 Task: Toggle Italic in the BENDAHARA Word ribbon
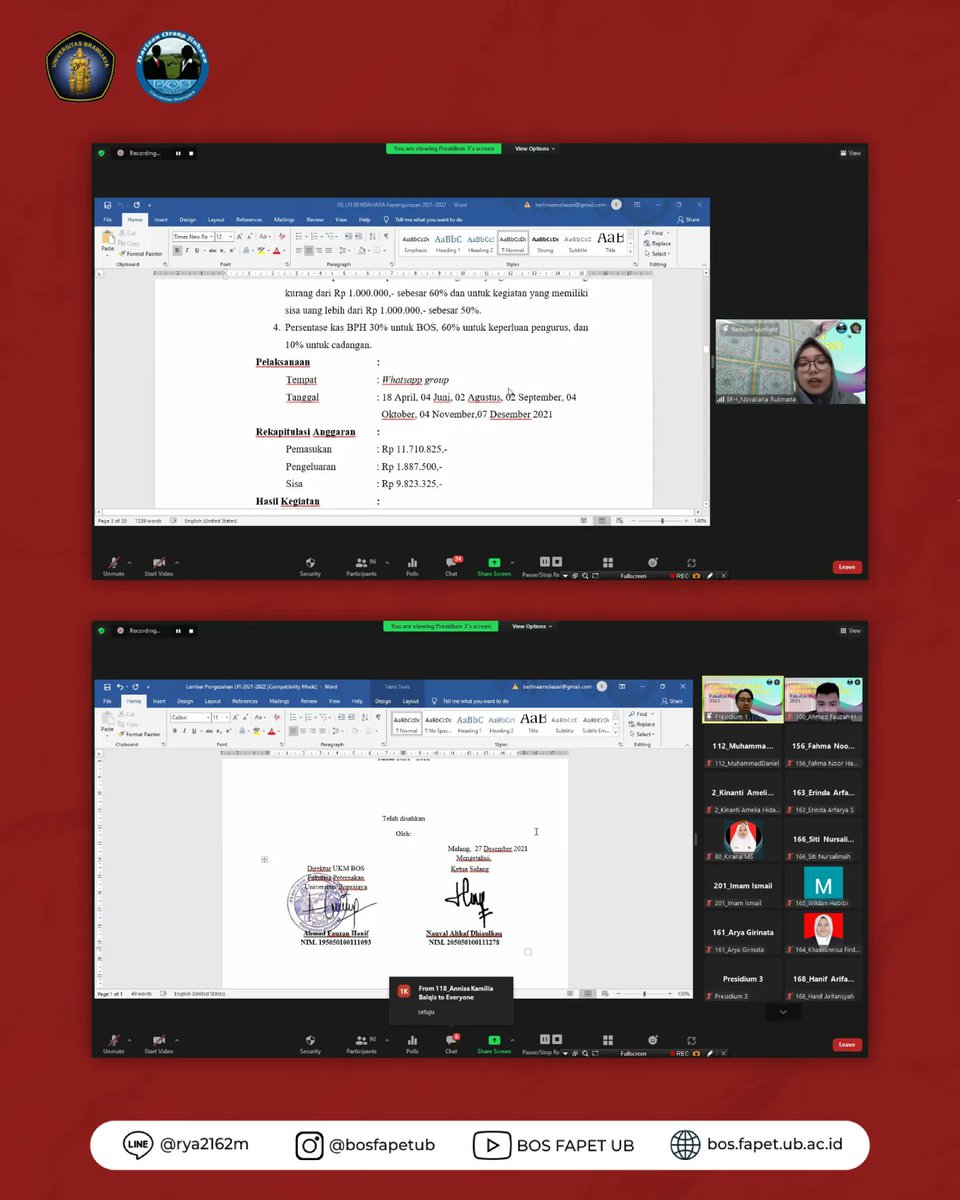tap(186, 250)
